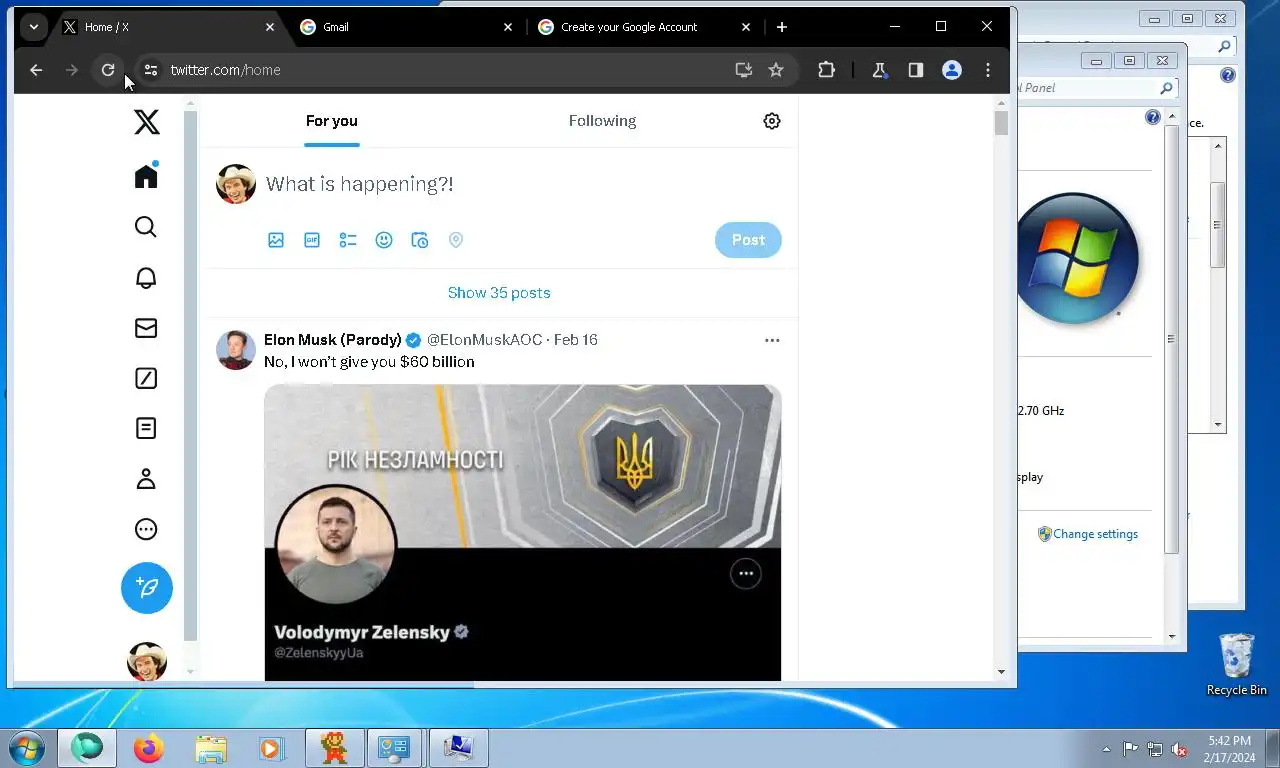View site information icon in address bar
The height and width of the screenshot is (768, 1280).
(151, 70)
